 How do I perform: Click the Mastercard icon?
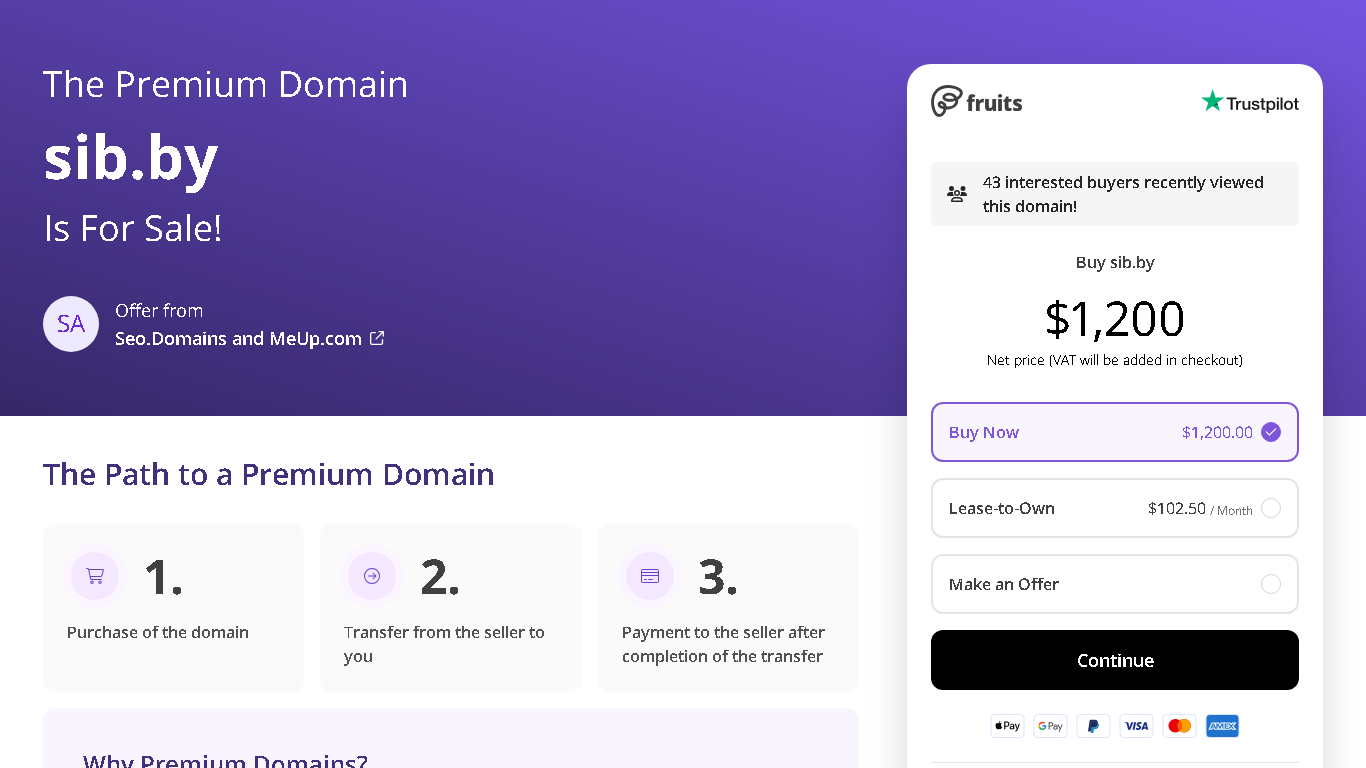(1179, 726)
